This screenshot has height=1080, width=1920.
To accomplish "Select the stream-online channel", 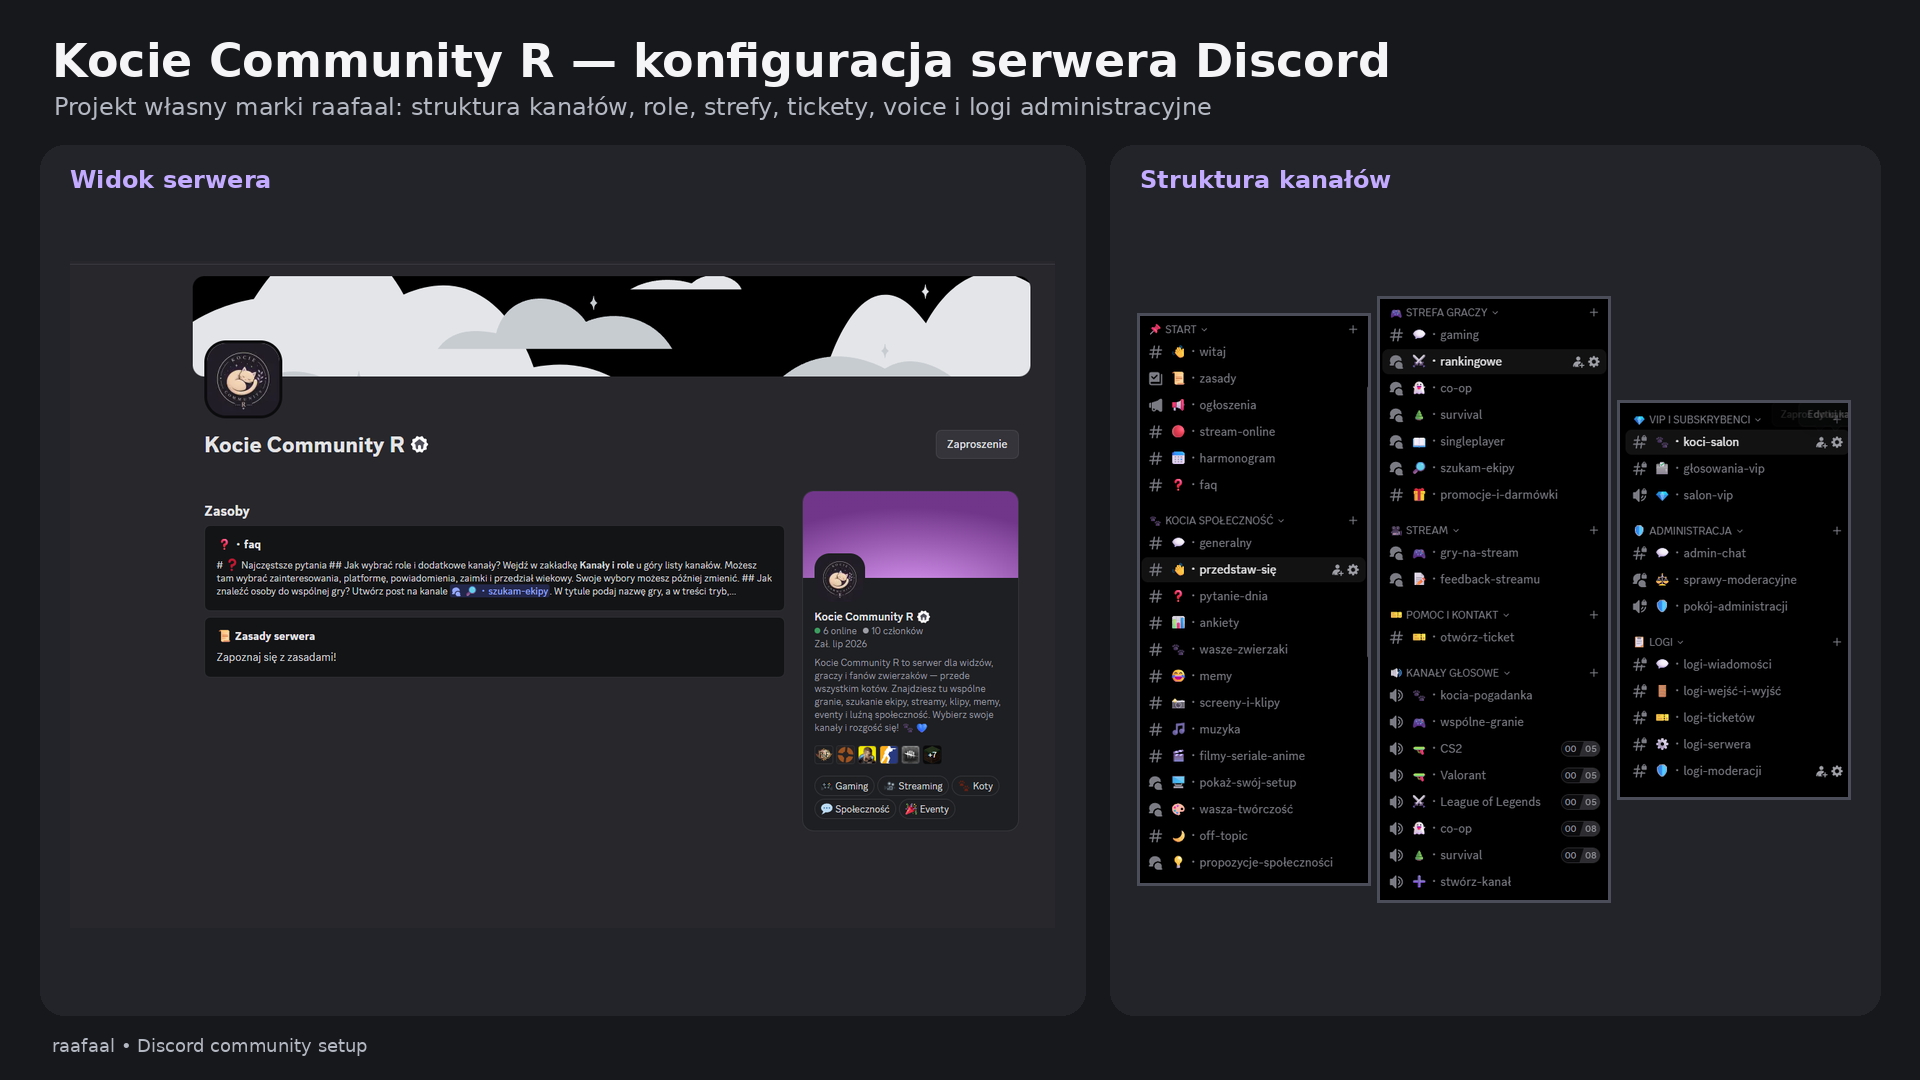I will point(1254,432).
